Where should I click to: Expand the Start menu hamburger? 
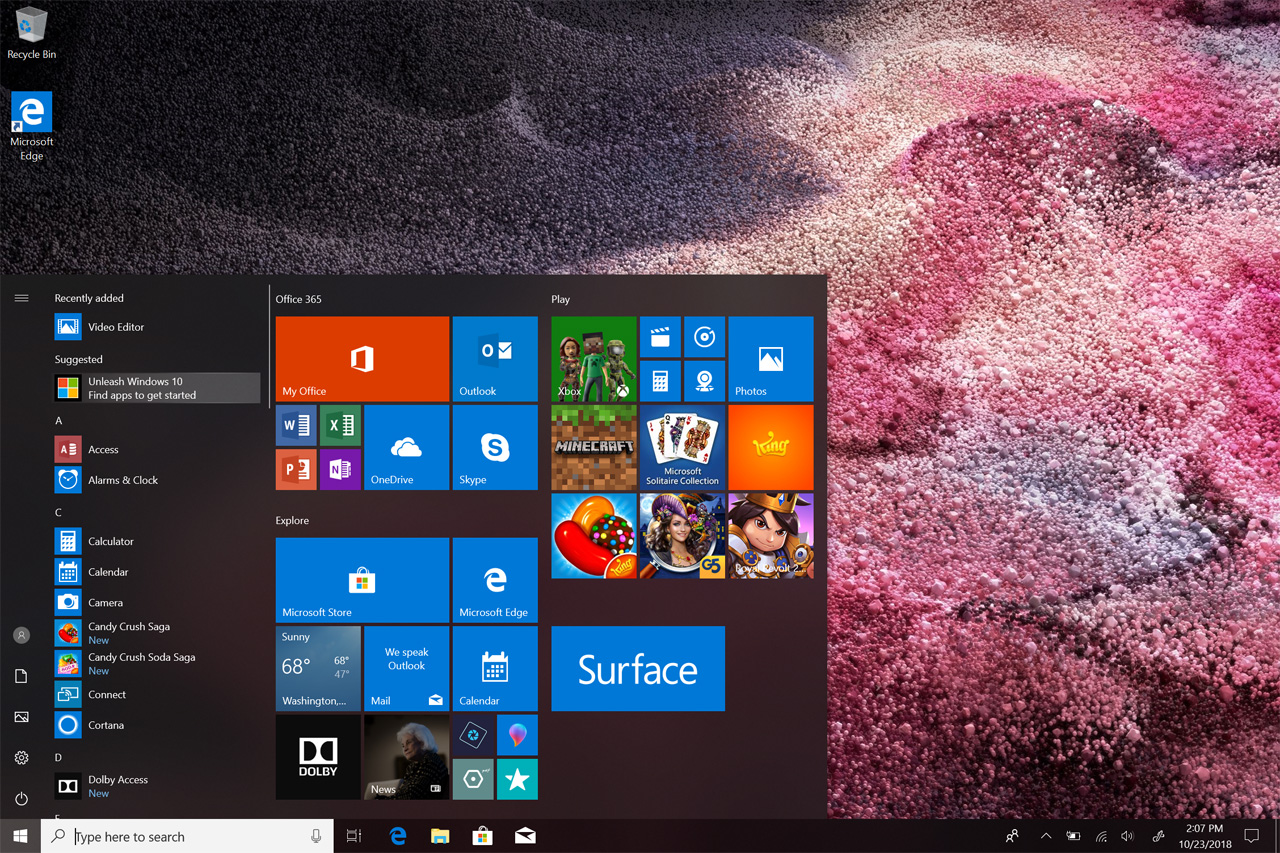[21, 298]
